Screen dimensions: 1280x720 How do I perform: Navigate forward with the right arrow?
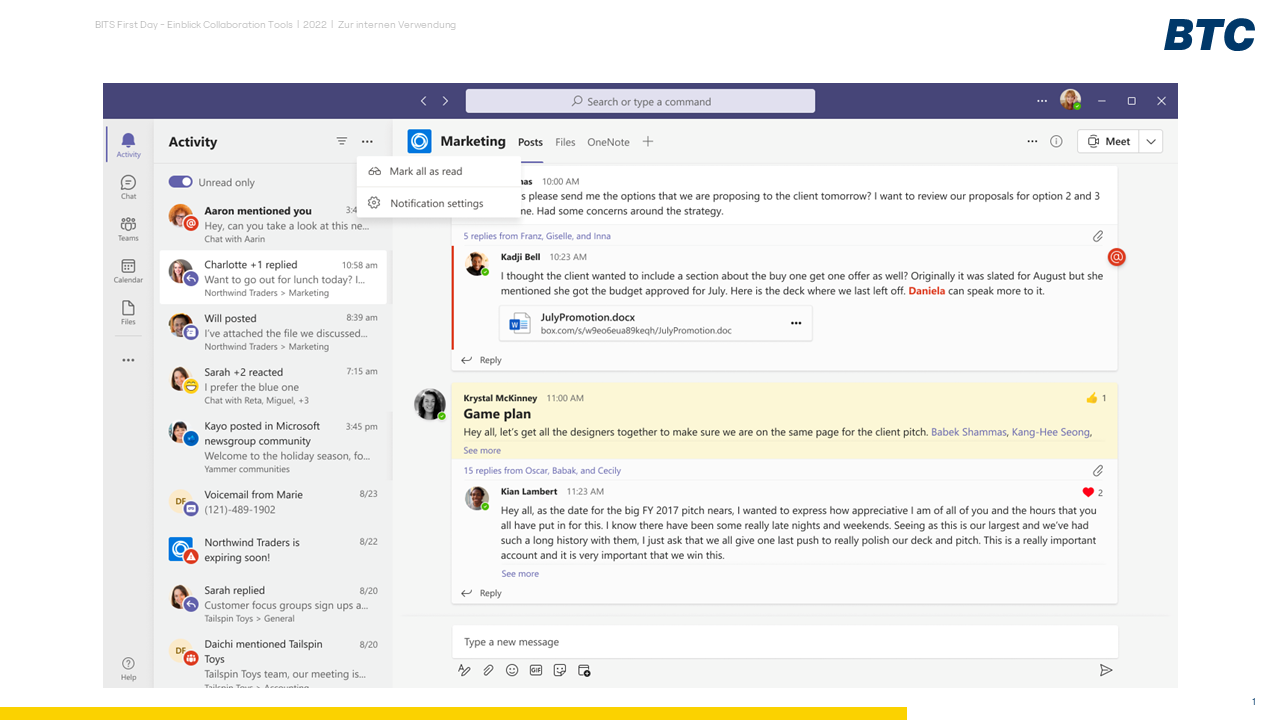tap(445, 101)
